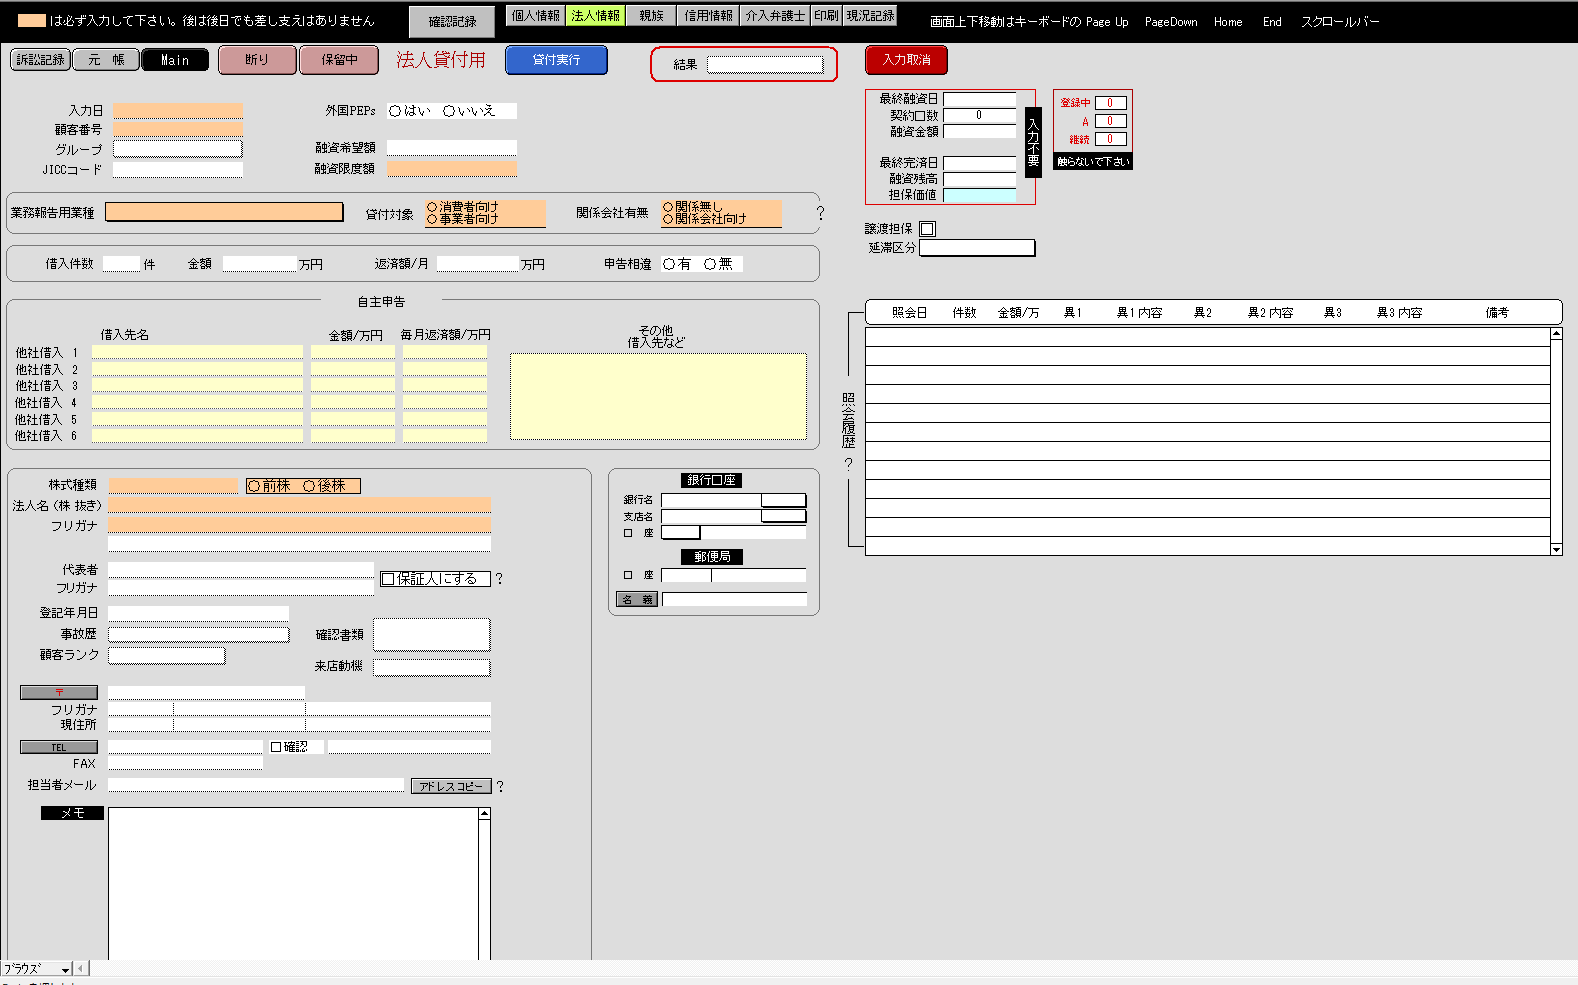This screenshot has height=985, width=1578.
Task: Select いいえ for 外国PEPs
Action: point(449,111)
